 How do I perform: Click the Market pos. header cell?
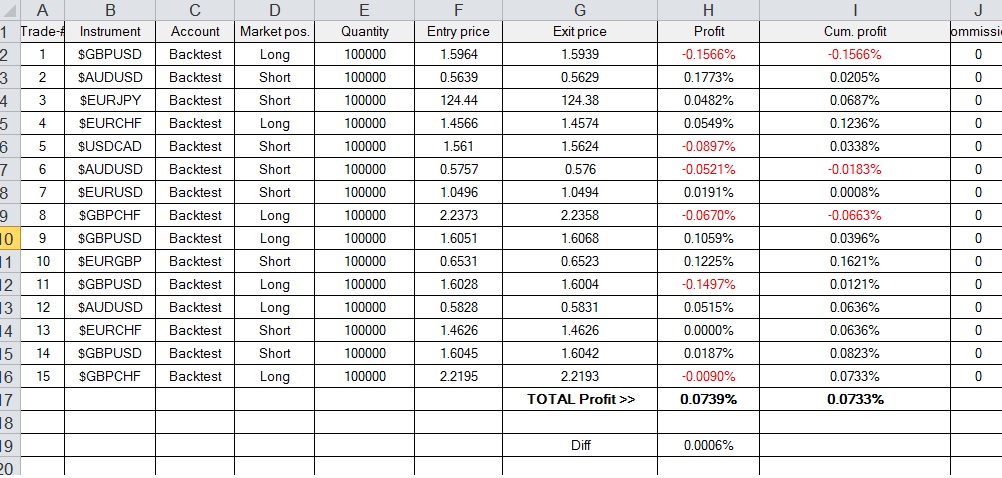(x=274, y=31)
